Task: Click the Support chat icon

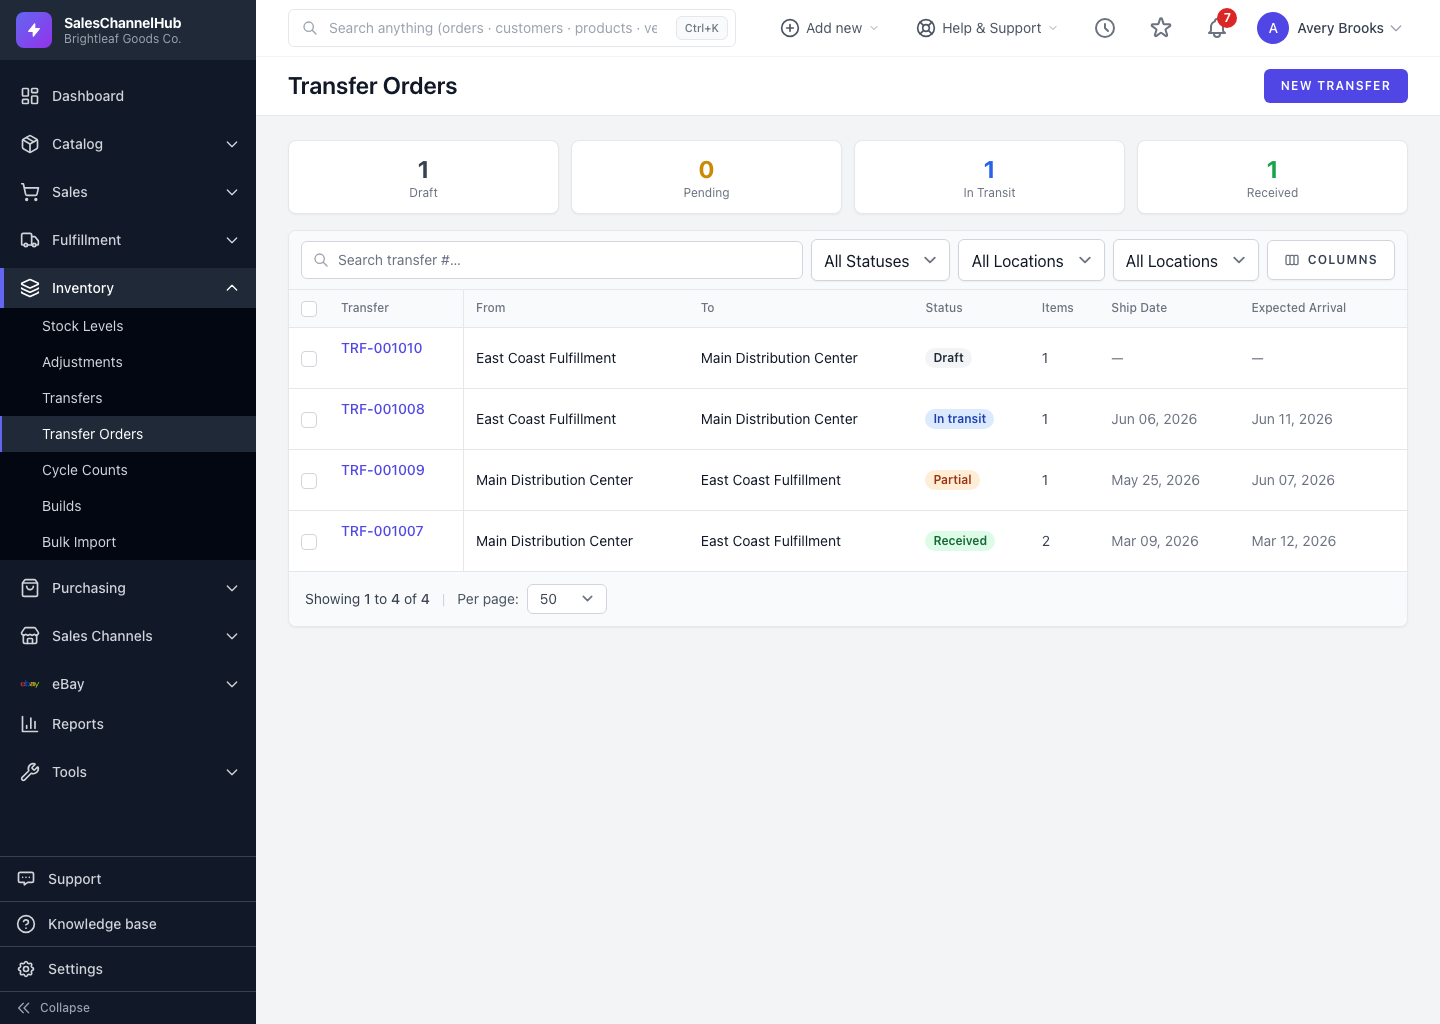Action: point(26,879)
